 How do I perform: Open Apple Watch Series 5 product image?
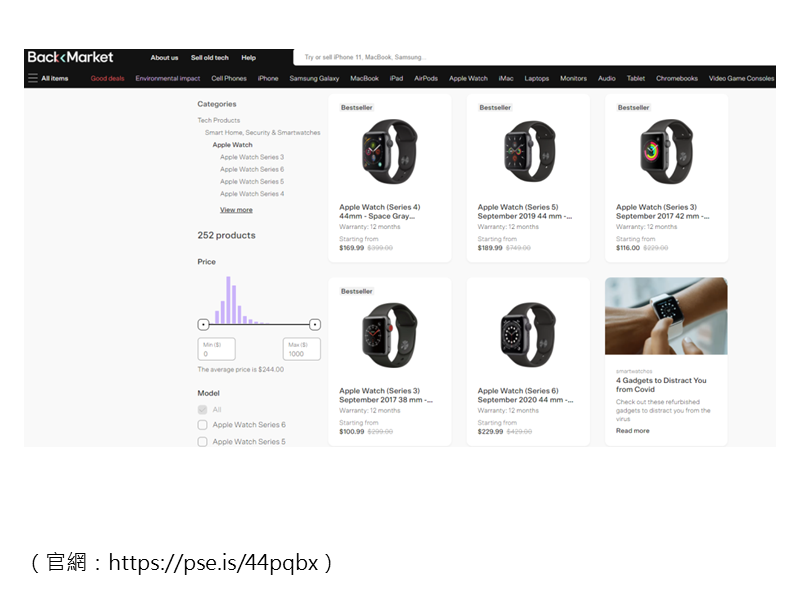click(x=528, y=151)
